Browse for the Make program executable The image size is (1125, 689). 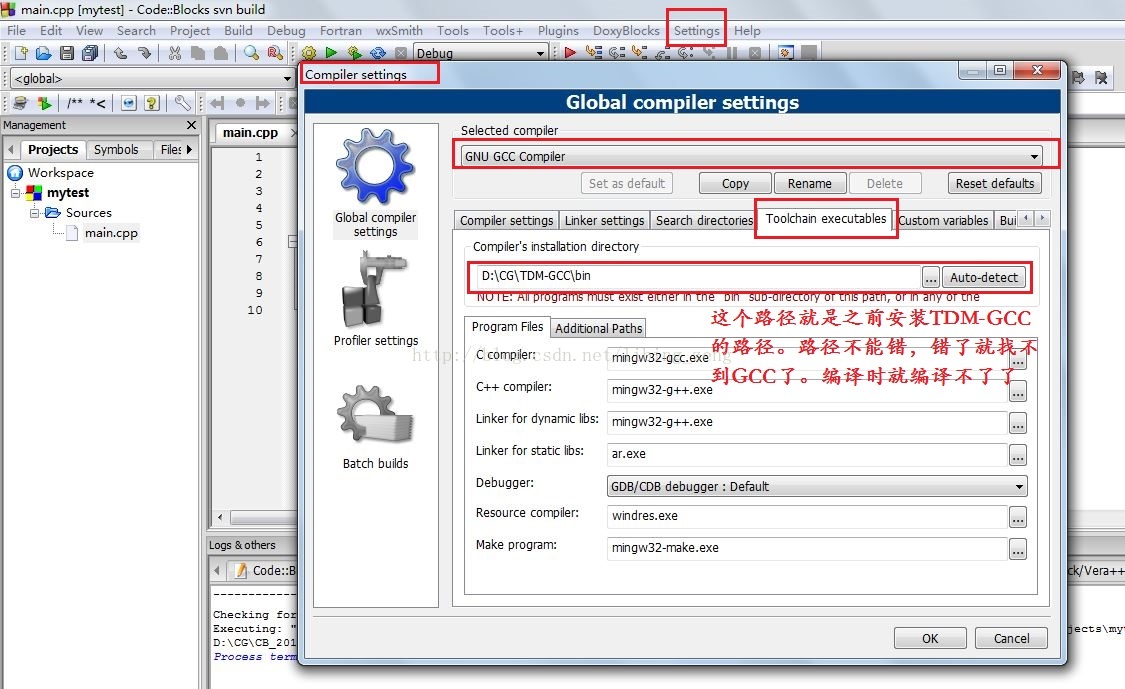1017,549
